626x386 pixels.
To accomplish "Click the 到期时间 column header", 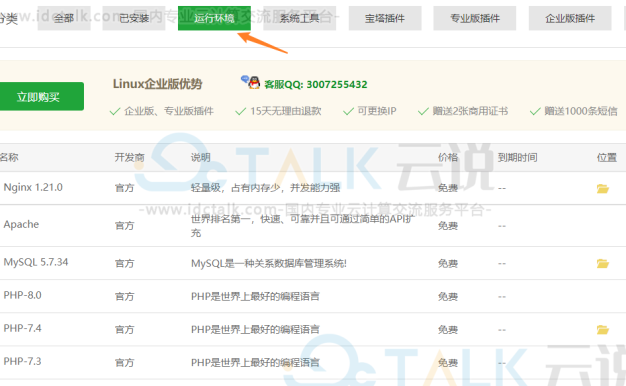I will 517,158.
